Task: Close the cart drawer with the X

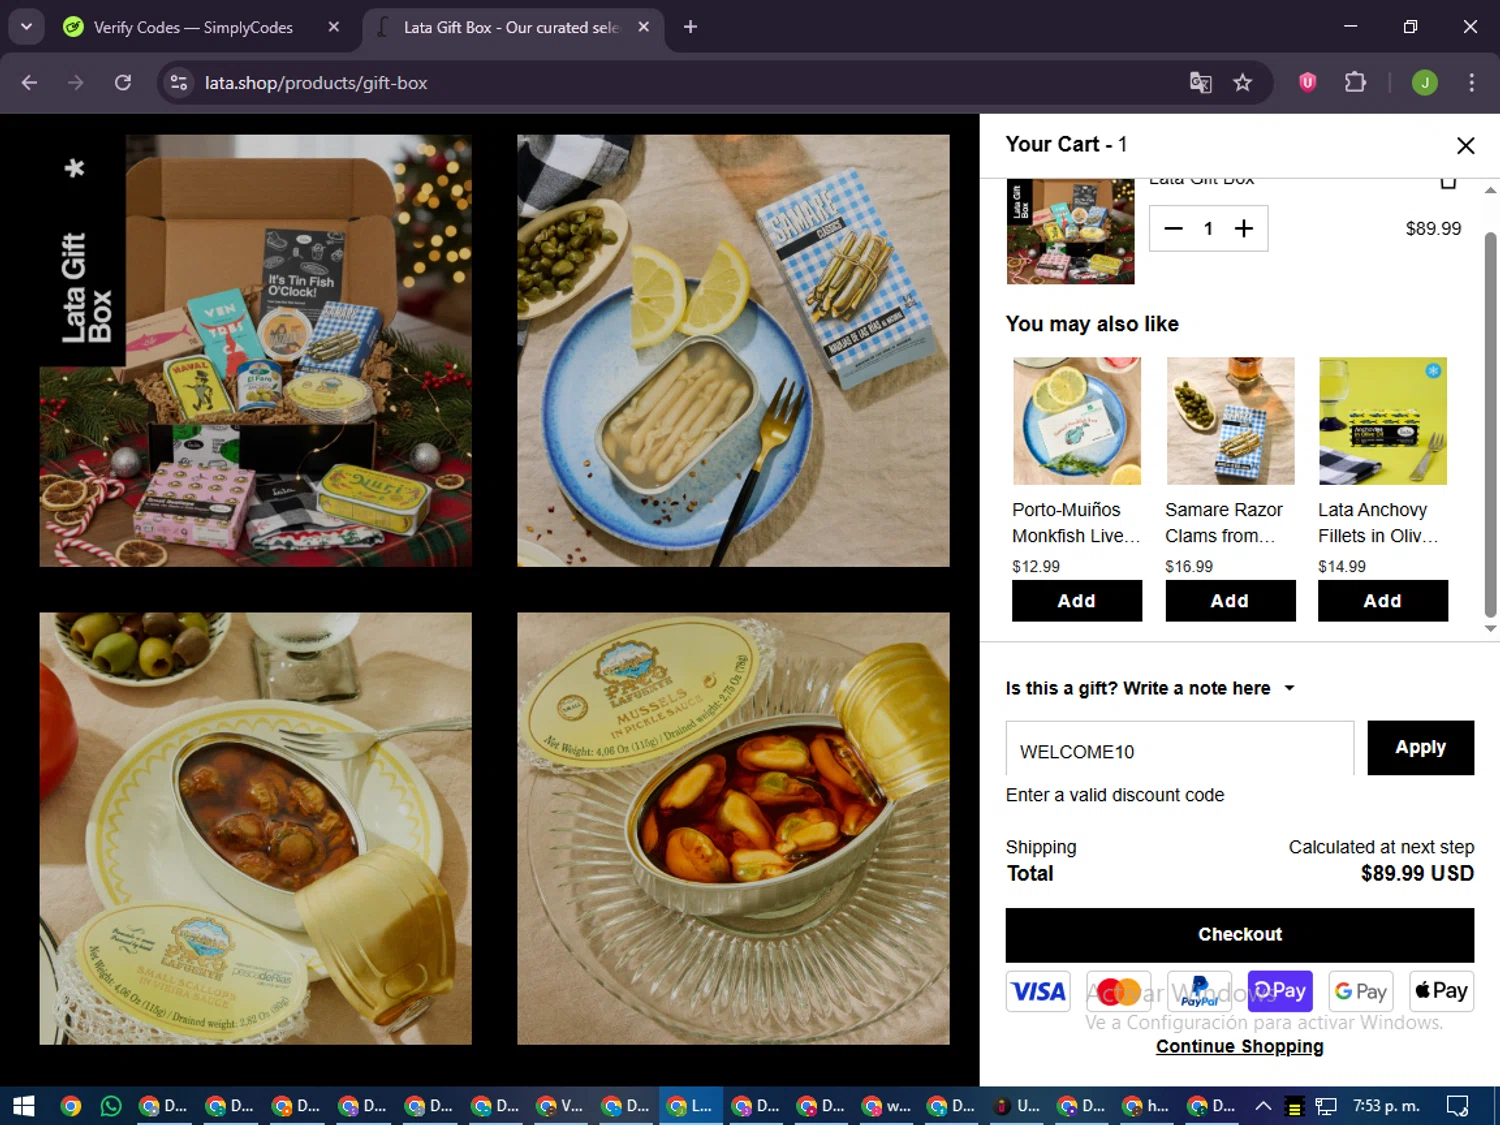Action: point(1465,146)
